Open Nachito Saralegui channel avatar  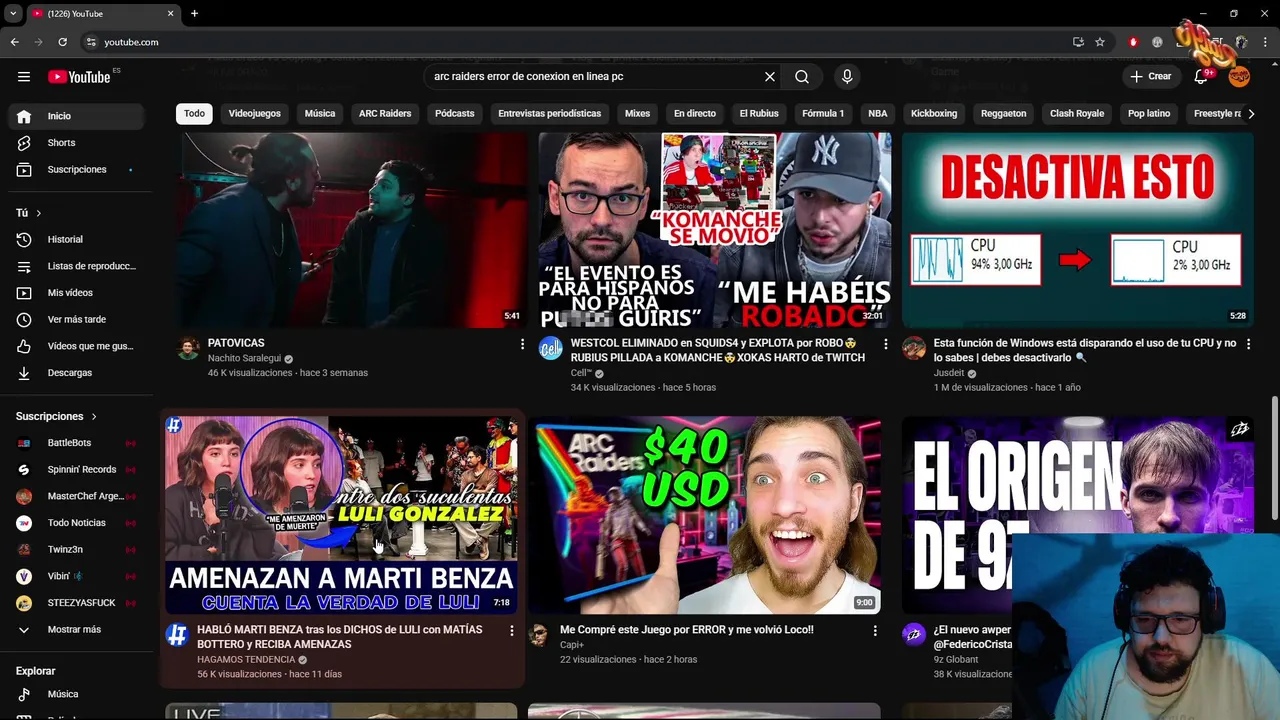click(188, 349)
